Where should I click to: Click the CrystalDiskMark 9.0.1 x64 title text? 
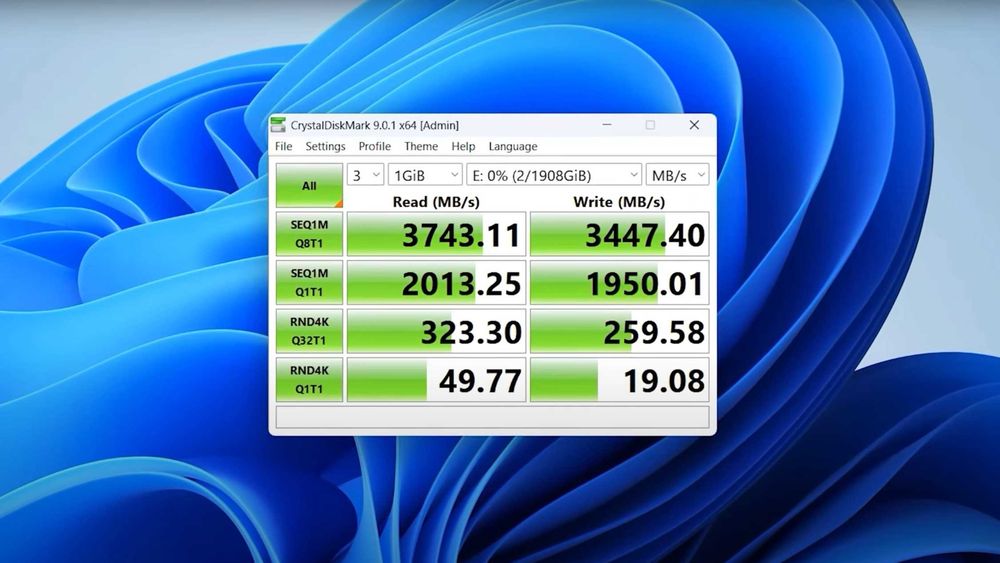pyautogui.click(x=374, y=125)
